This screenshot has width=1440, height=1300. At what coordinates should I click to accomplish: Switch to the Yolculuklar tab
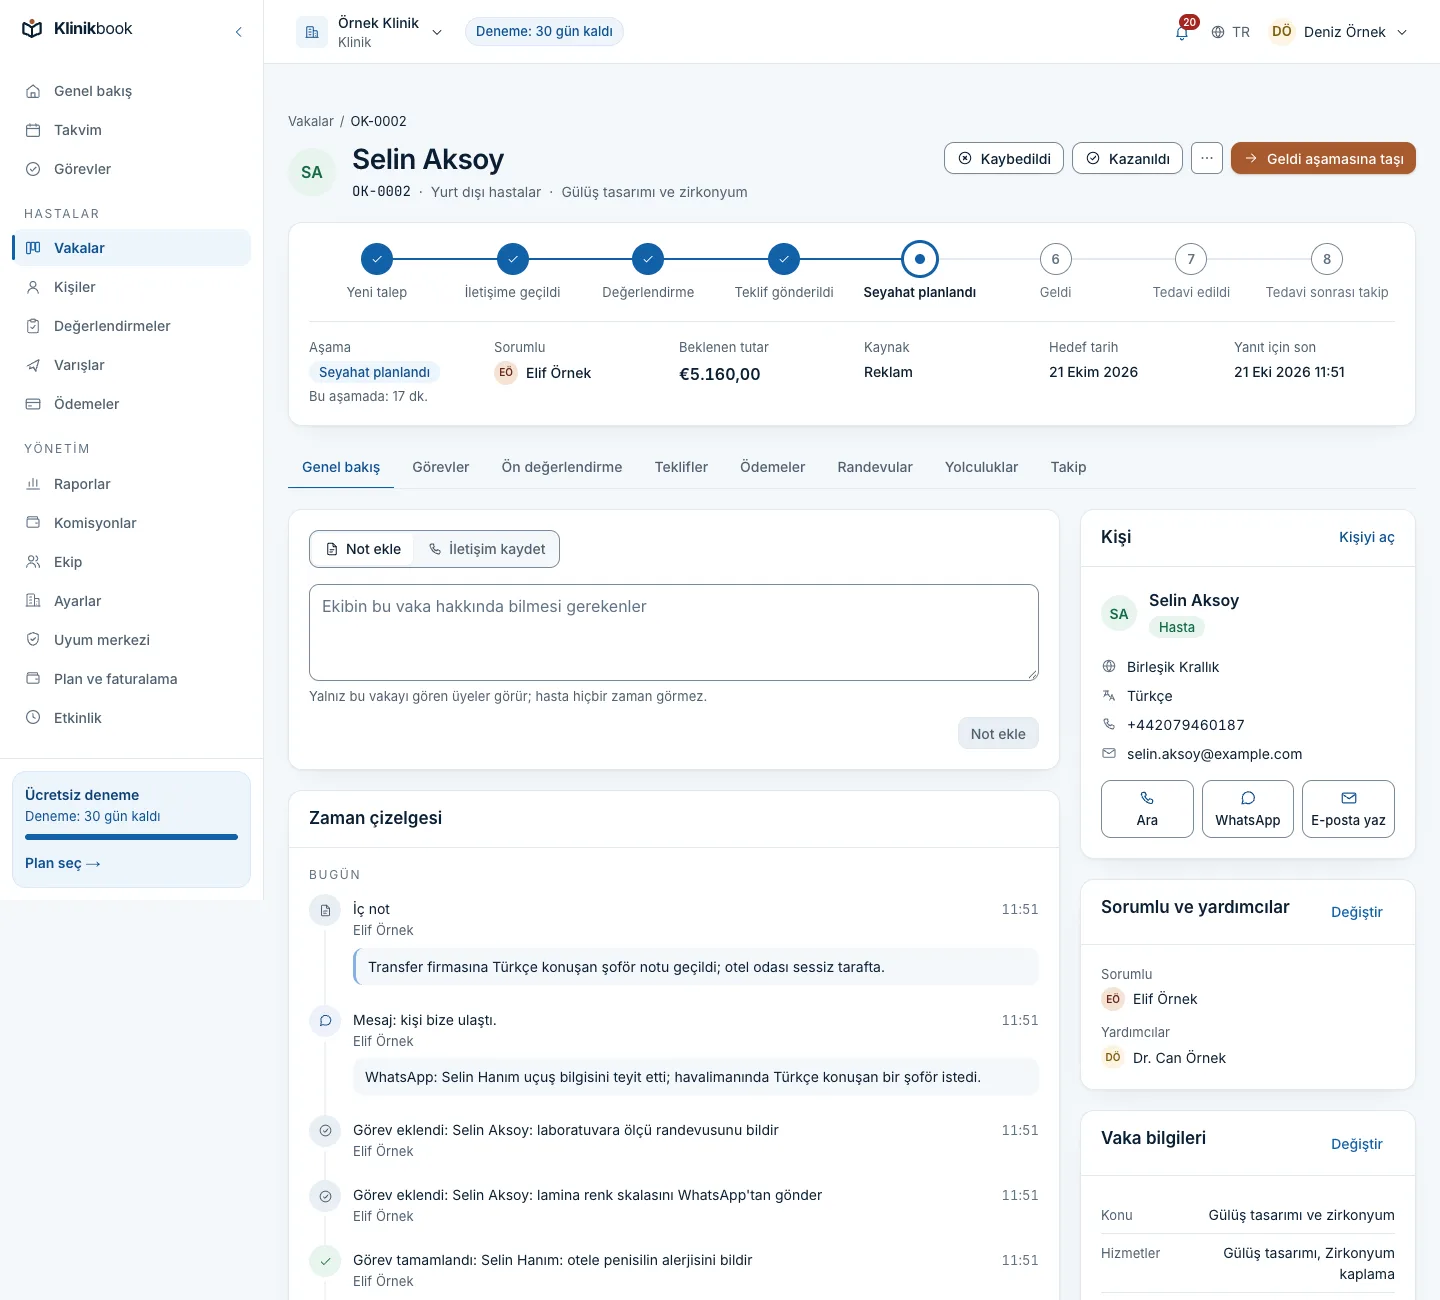[981, 467]
